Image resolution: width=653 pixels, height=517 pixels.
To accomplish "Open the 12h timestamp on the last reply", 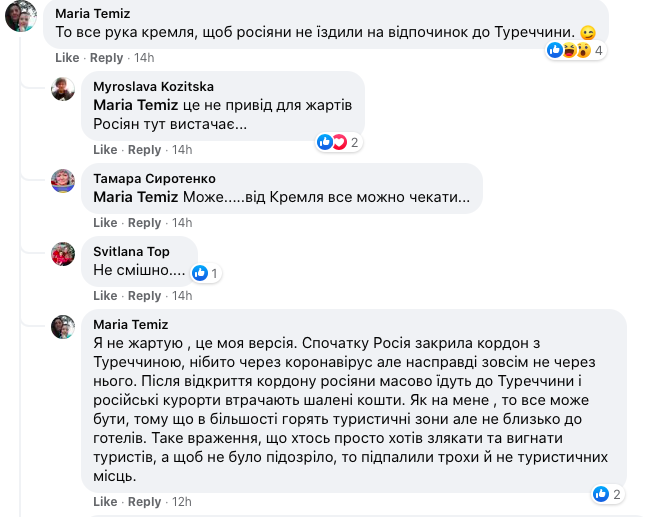I will [x=182, y=502].
